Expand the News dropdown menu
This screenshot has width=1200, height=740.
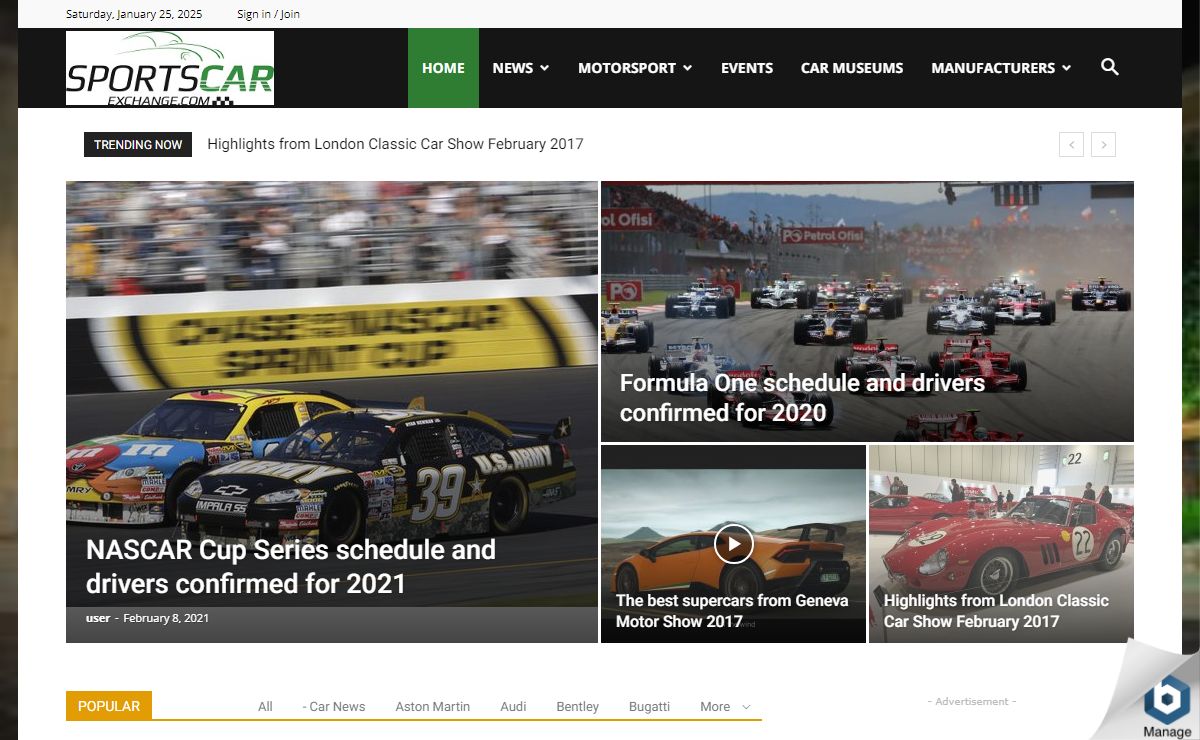pos(520,68)
